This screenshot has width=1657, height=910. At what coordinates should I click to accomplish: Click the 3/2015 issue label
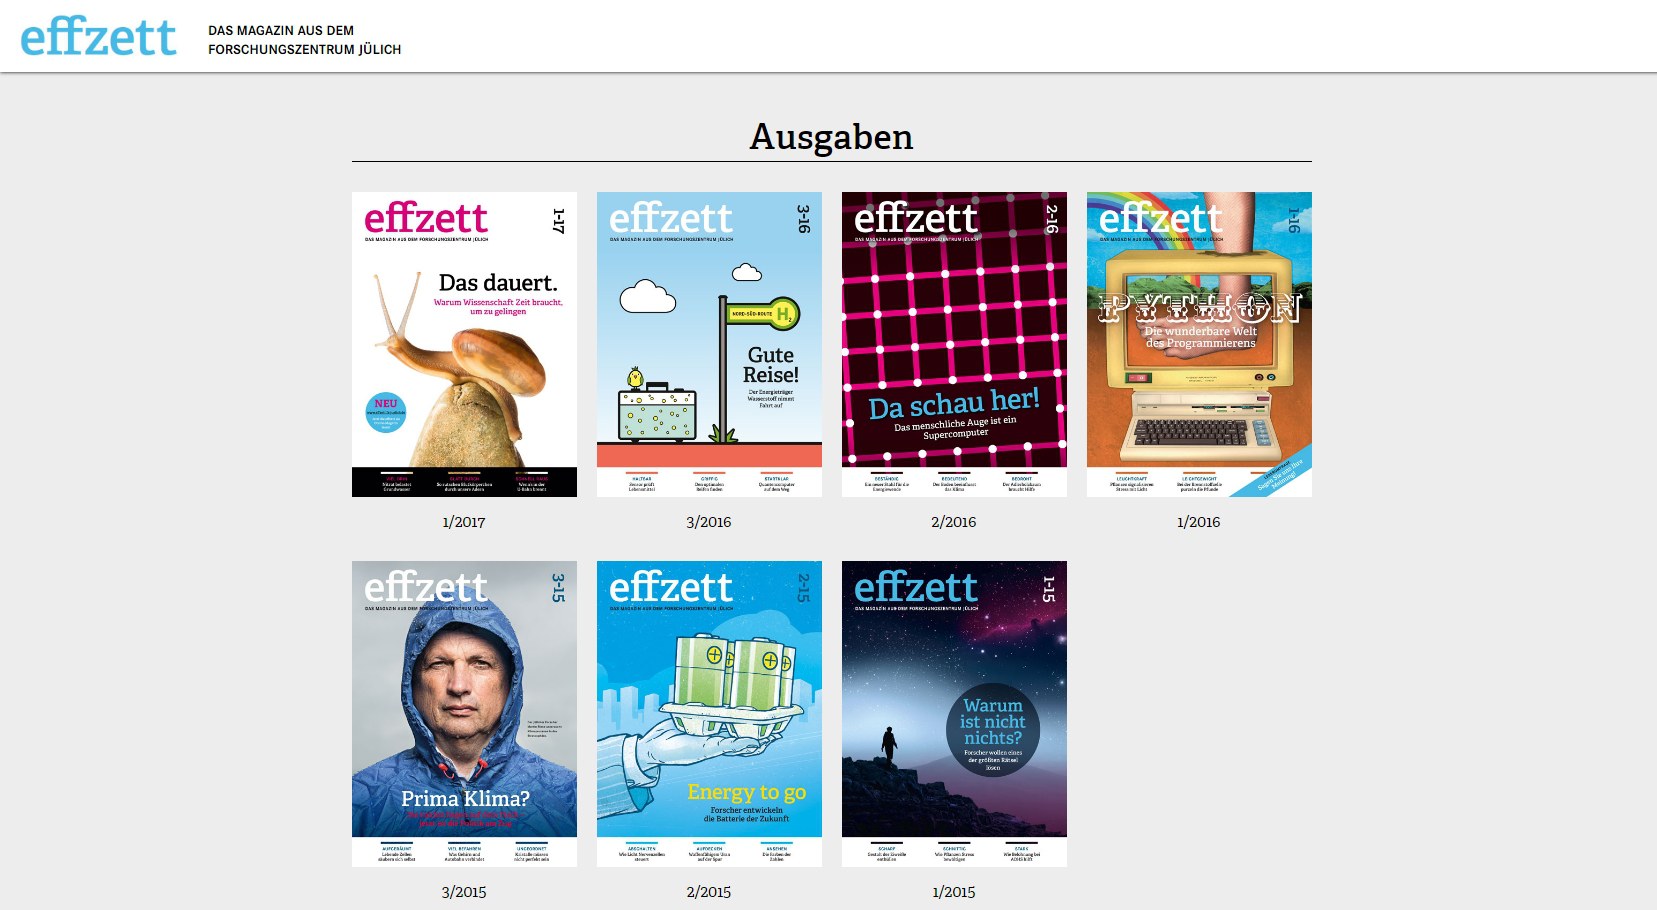coord(464,892)
